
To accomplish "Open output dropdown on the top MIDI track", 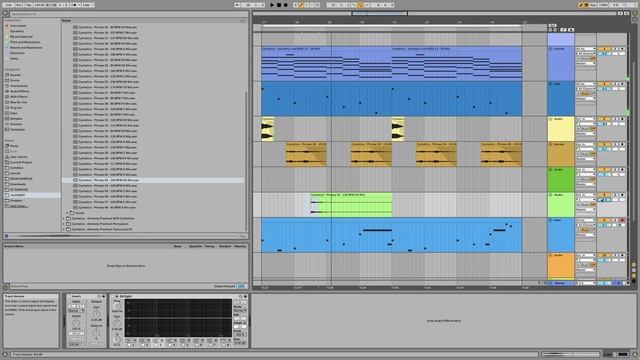I will coord(586,63).
